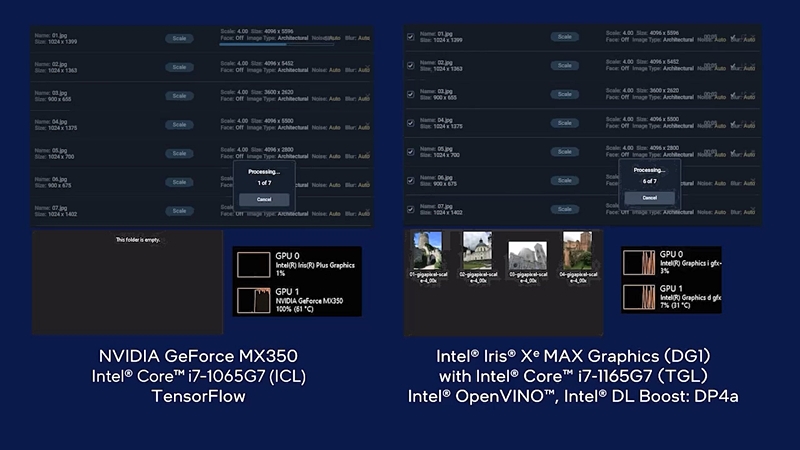Click Scale for 06.jpg in NVIDIA panel

click(x=179, y=182)
